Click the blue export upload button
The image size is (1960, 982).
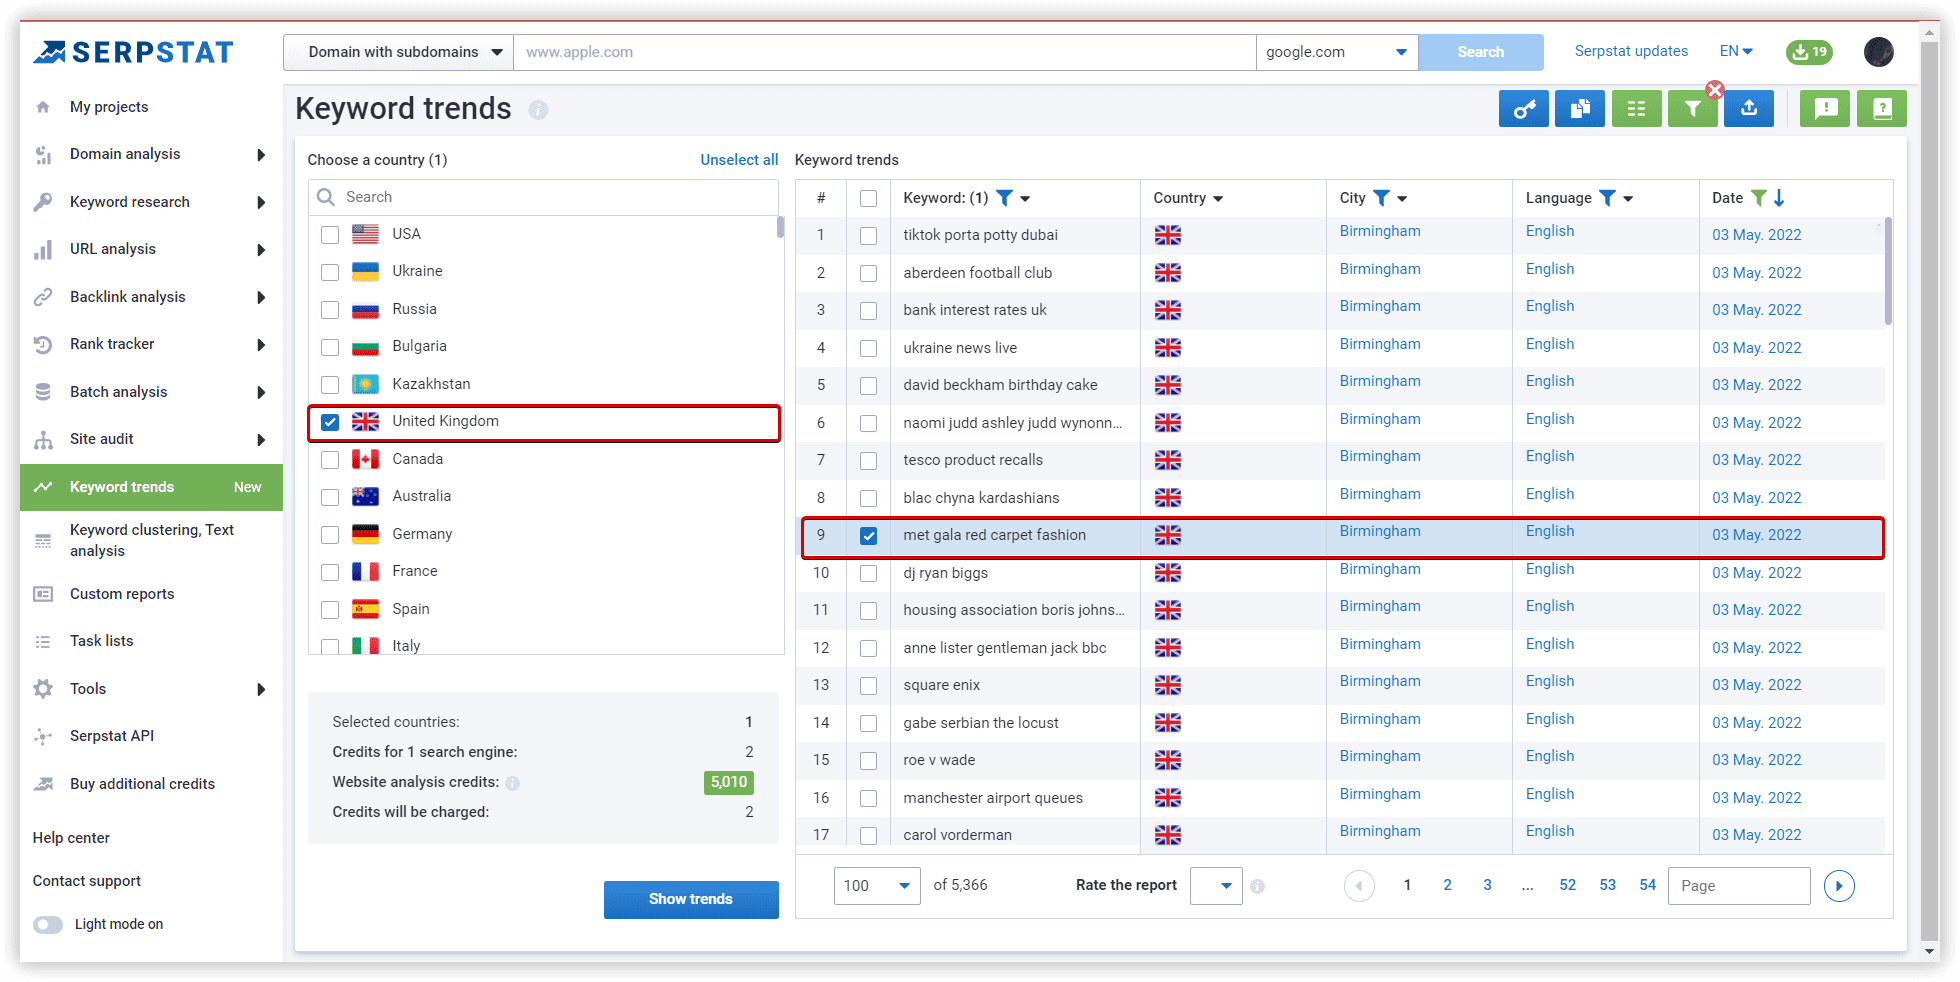point(1749,109)
